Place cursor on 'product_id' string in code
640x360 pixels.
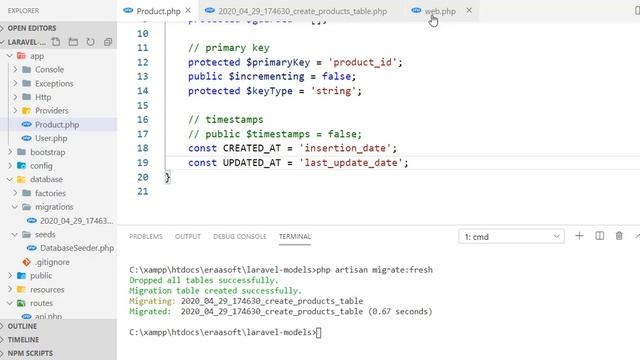point(362,62)
